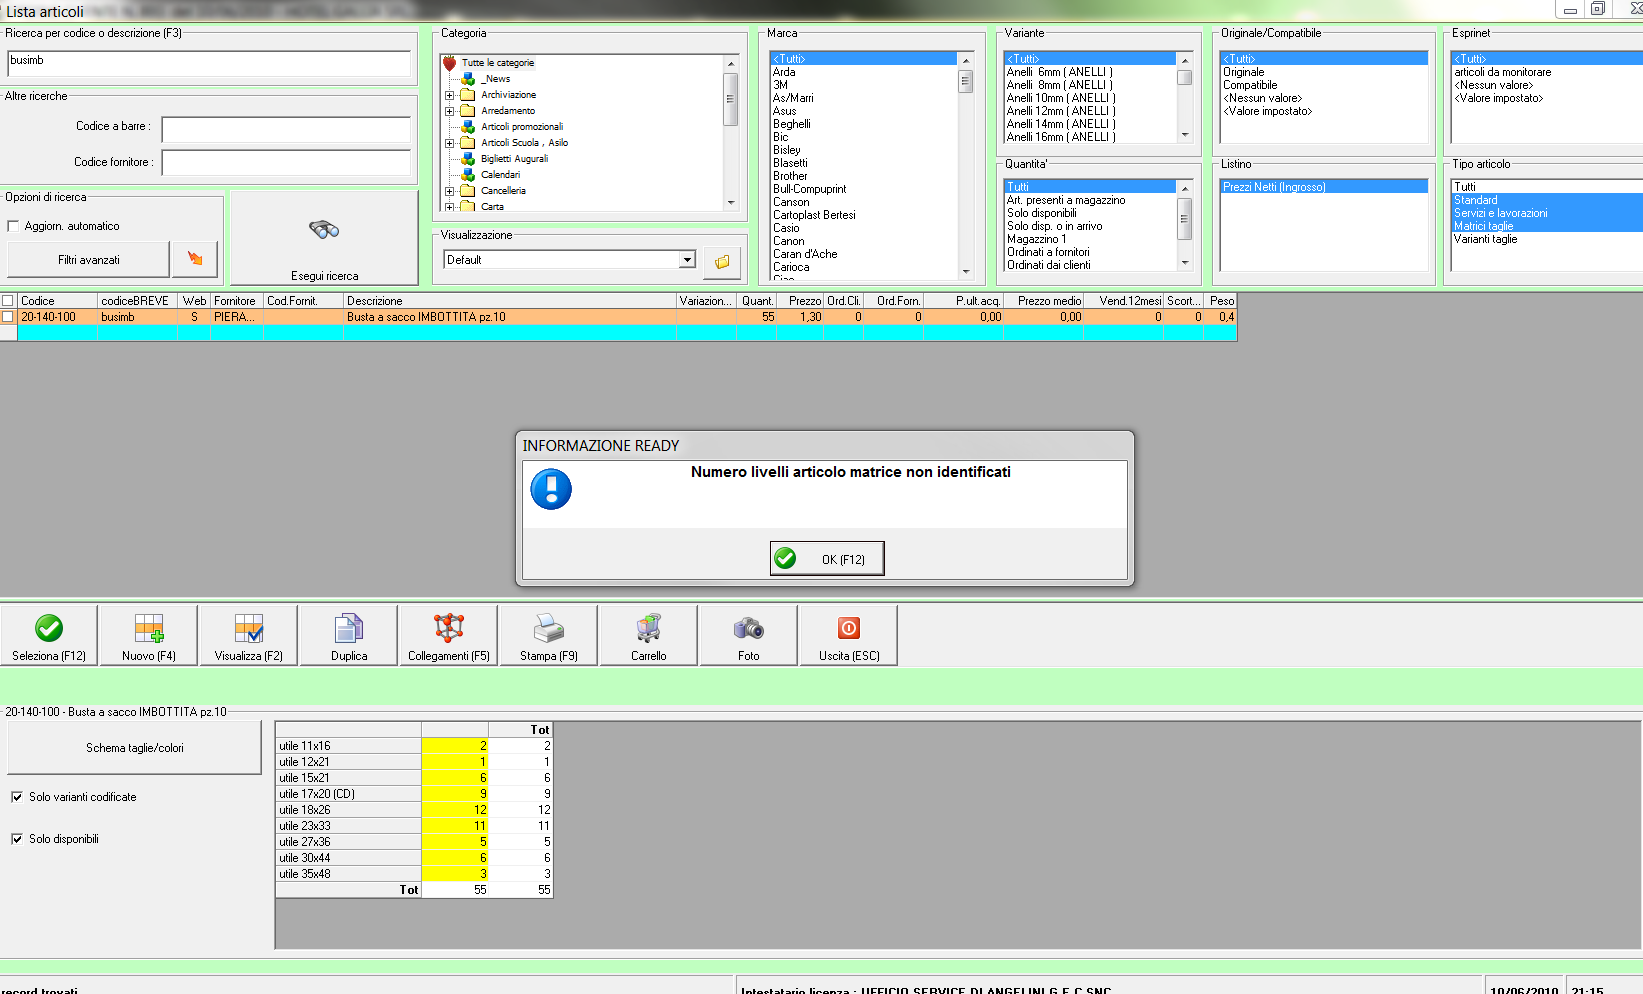Expand the Archiviazione category node

click(450, 95)
